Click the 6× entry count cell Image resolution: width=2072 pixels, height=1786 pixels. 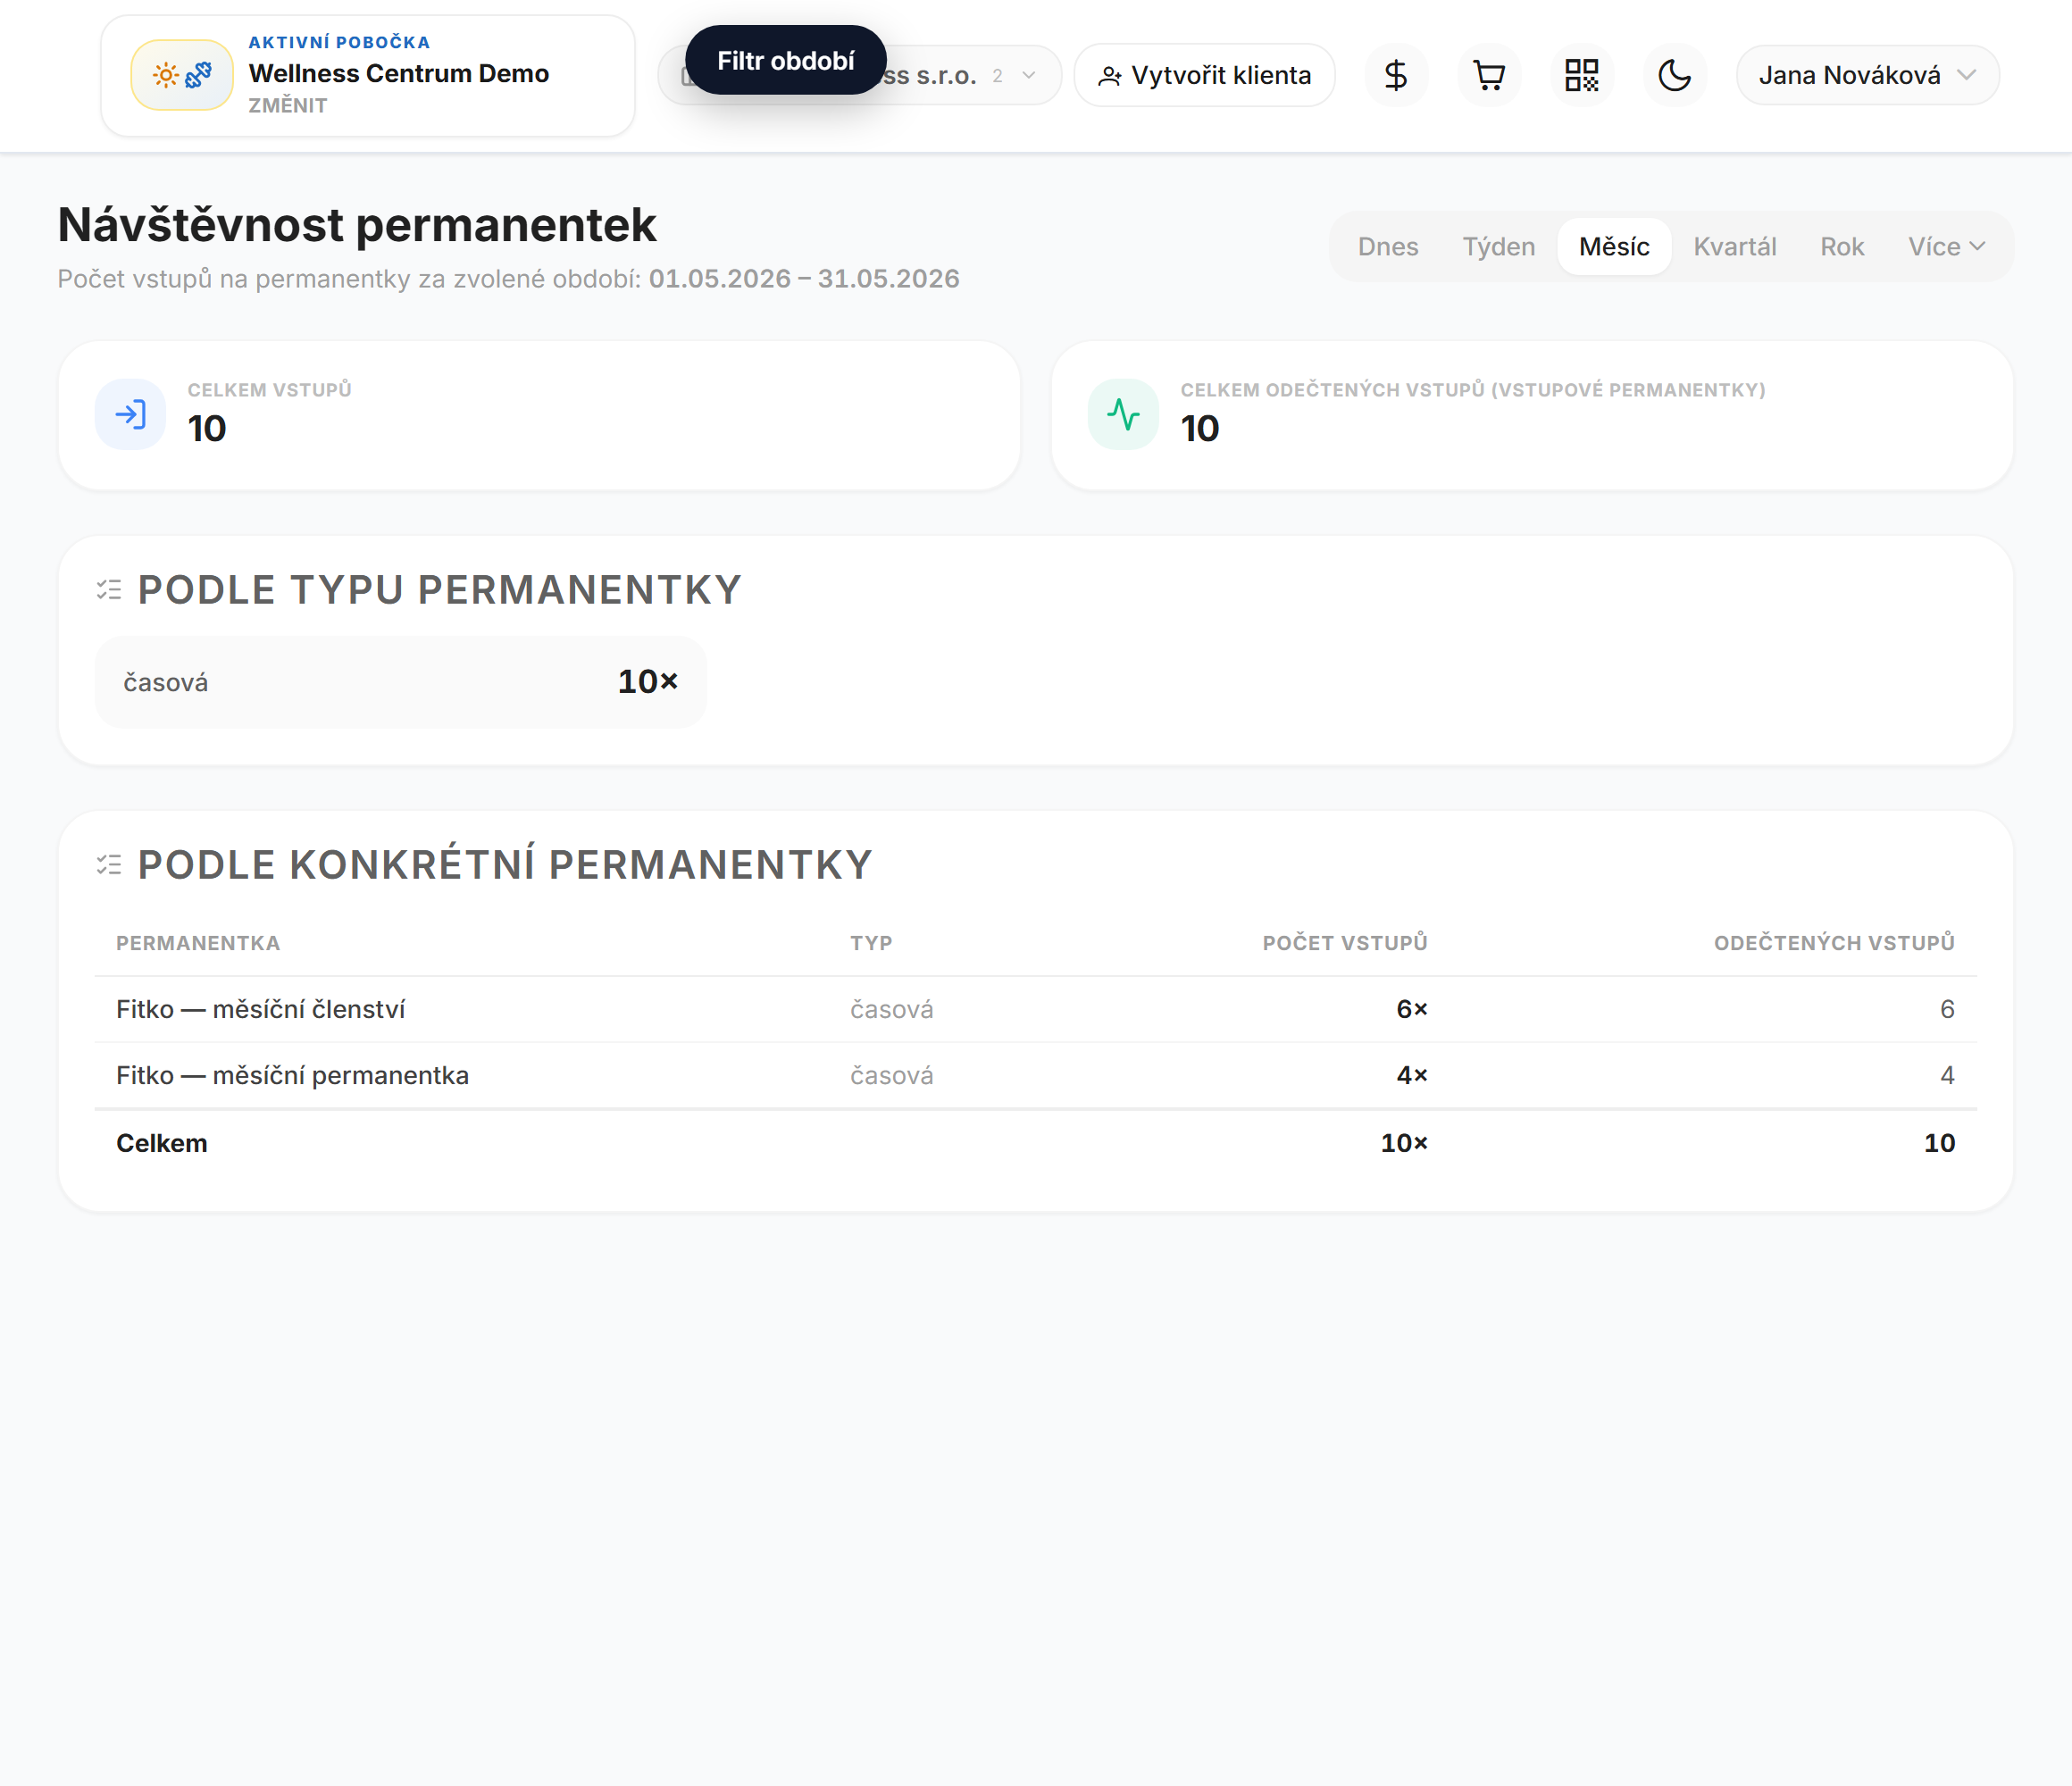point(1412,1010)
